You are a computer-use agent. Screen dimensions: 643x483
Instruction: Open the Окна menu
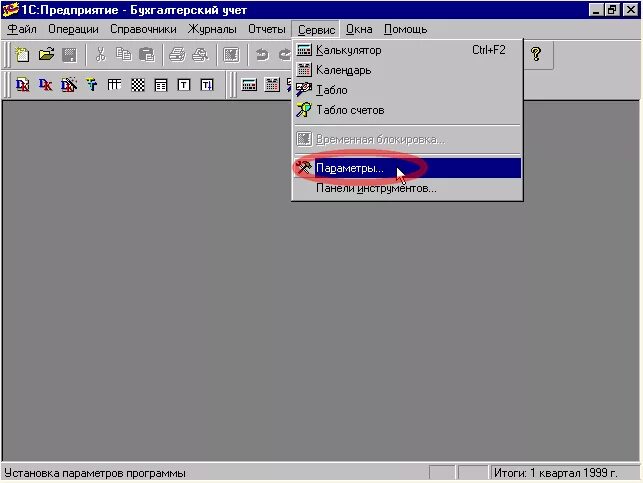[x=359, y=30]
